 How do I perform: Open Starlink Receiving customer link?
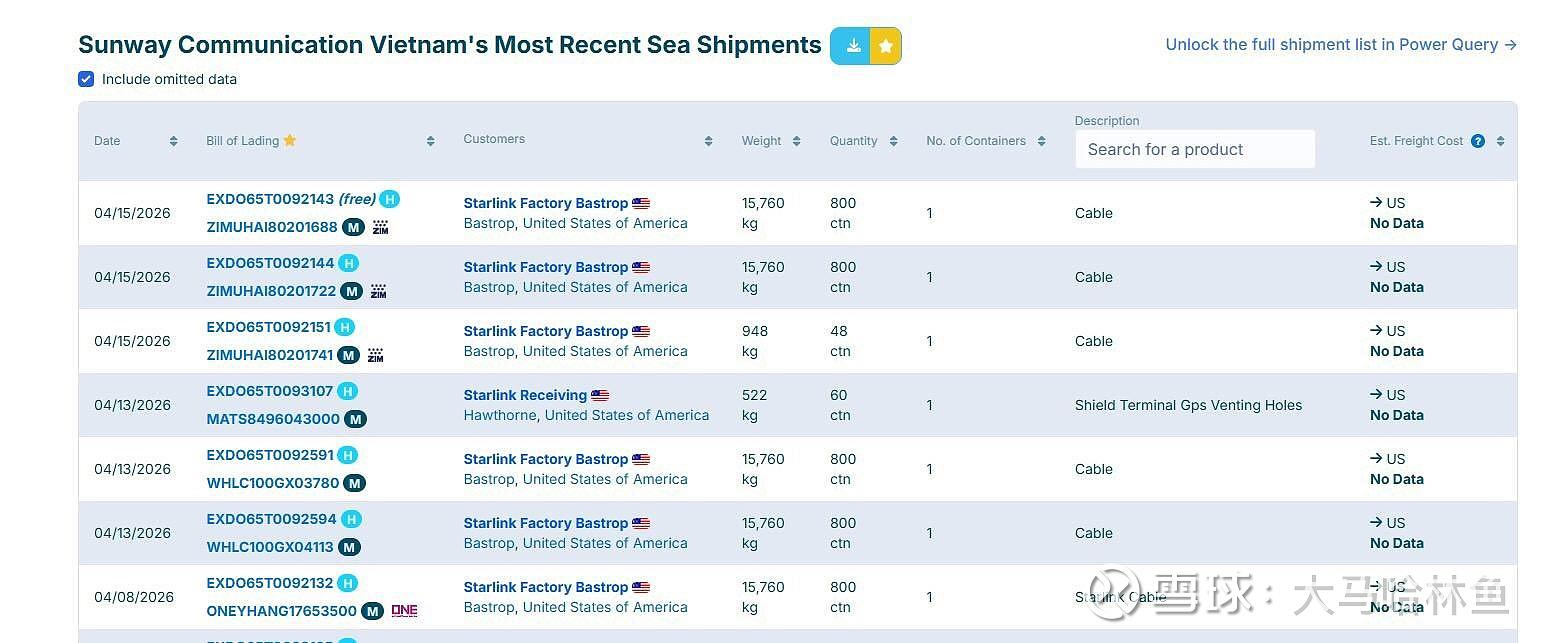pyautogui.click(x=525, y=395)
